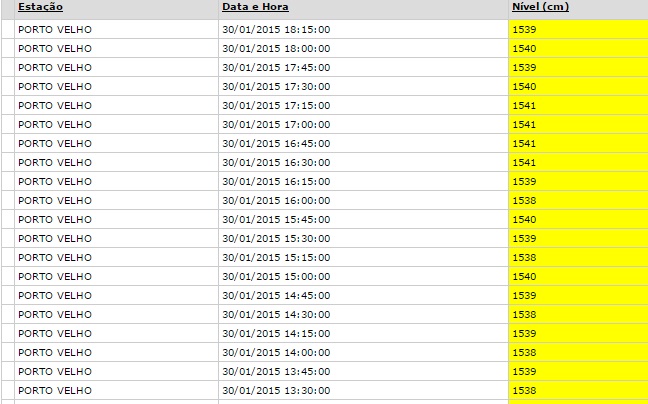Select the 30/01/2015 16:45:00 date cell
The width and height of the screenshot is (648, 404).
click(x=276, y=144)
